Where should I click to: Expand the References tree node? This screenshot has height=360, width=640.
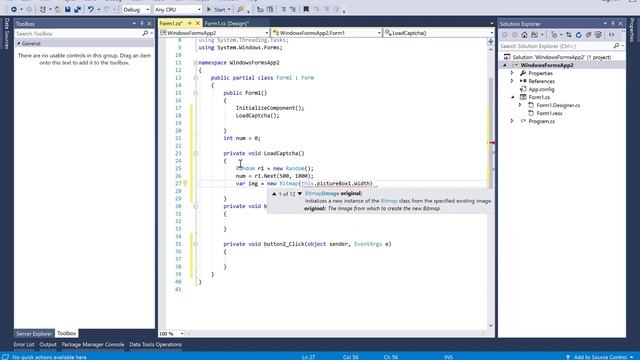pos(512,81)
